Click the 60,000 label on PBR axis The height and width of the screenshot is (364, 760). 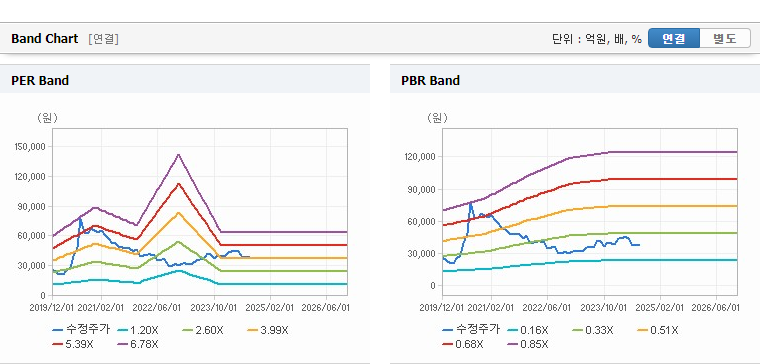click(x=423, y=222)
